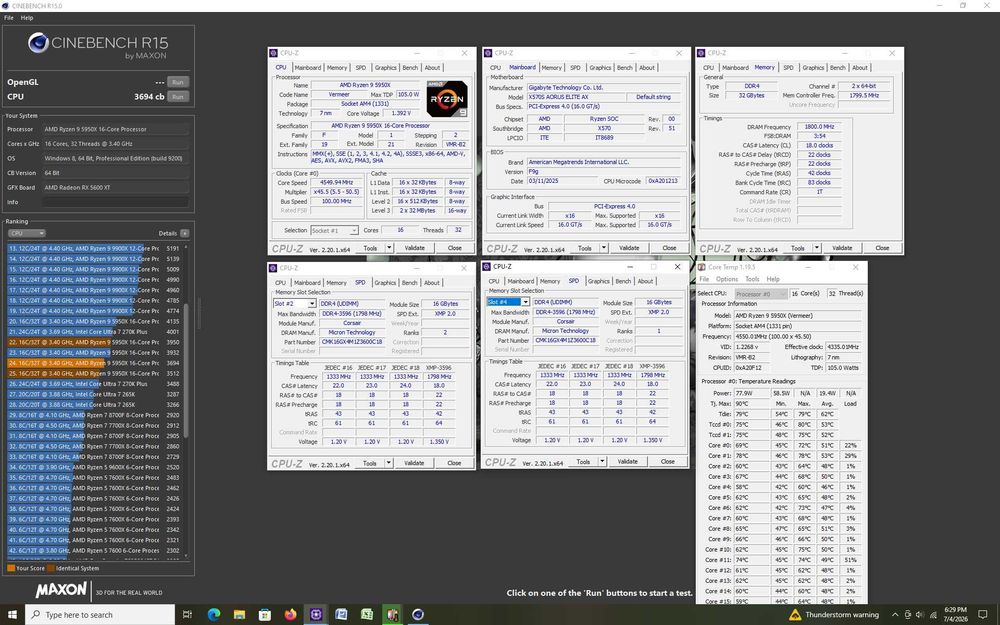Image resolution: width=1000 pixels, height=625 pixels.
Task: Click Validate in CPU-Z Mainboard window
Action: pos(629,247)
